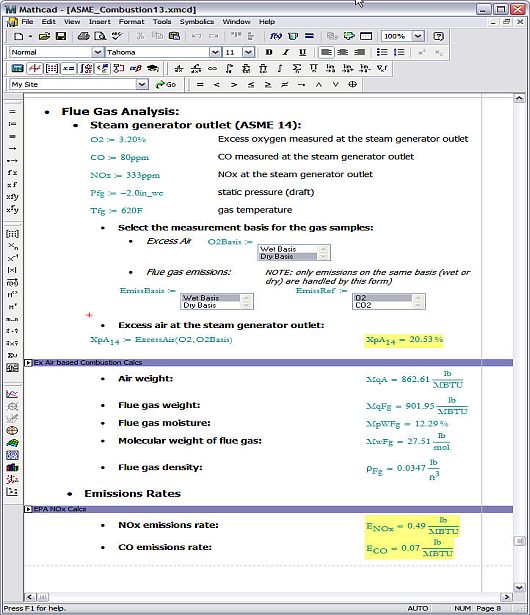Click the New worksheet icon
Image resolution: width=530 pixels, height=615 pixels.
point(18,36)
